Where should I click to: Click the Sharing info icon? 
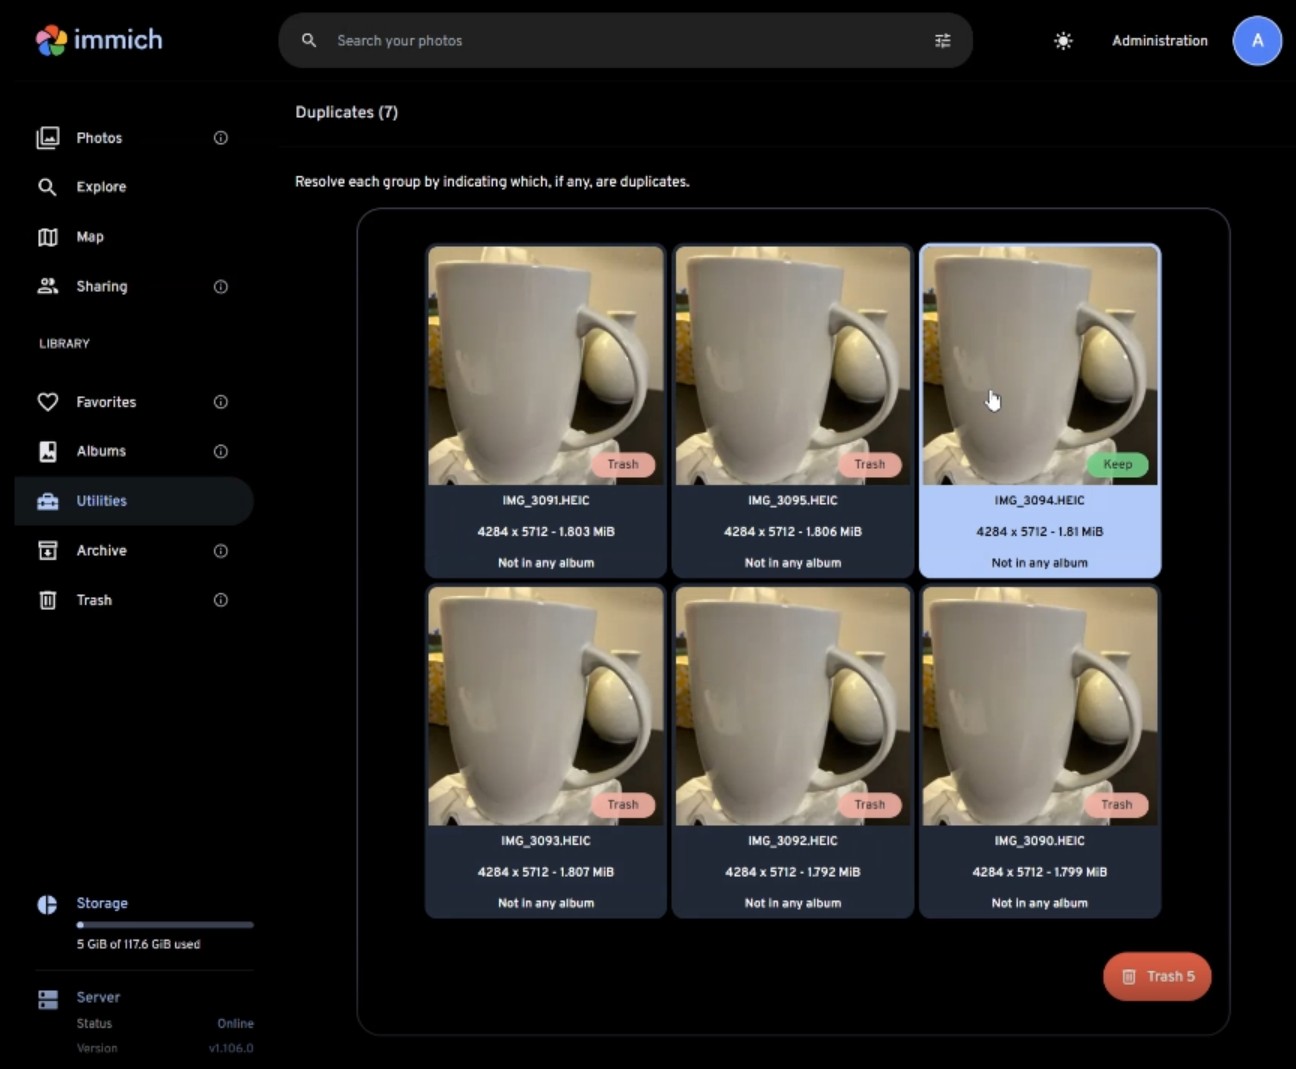(221, 287)
